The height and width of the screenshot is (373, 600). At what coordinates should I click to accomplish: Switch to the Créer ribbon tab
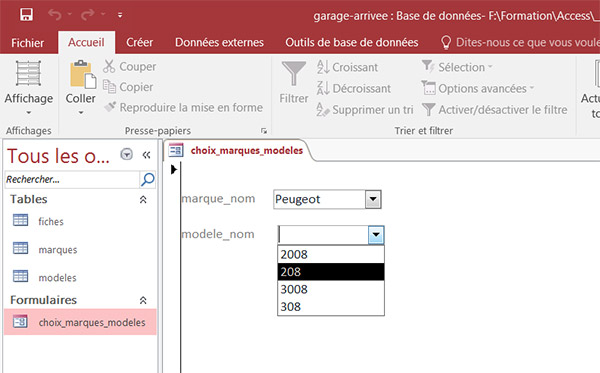coord(139,42)
